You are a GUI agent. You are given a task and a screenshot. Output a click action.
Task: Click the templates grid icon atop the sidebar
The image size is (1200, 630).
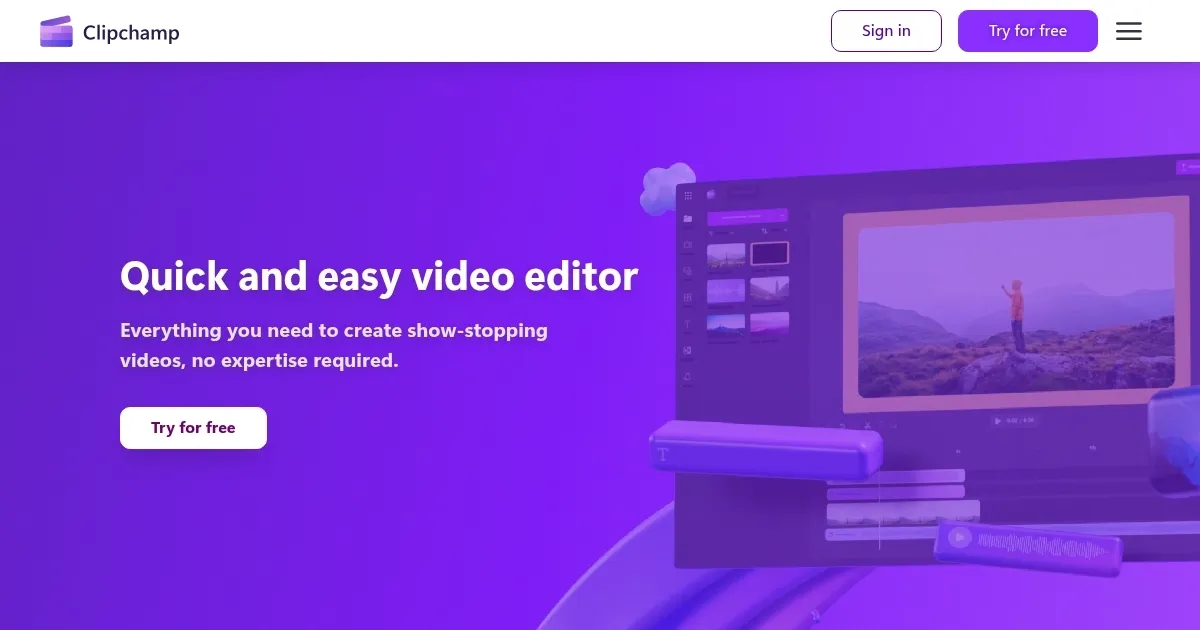click(687, 196)
